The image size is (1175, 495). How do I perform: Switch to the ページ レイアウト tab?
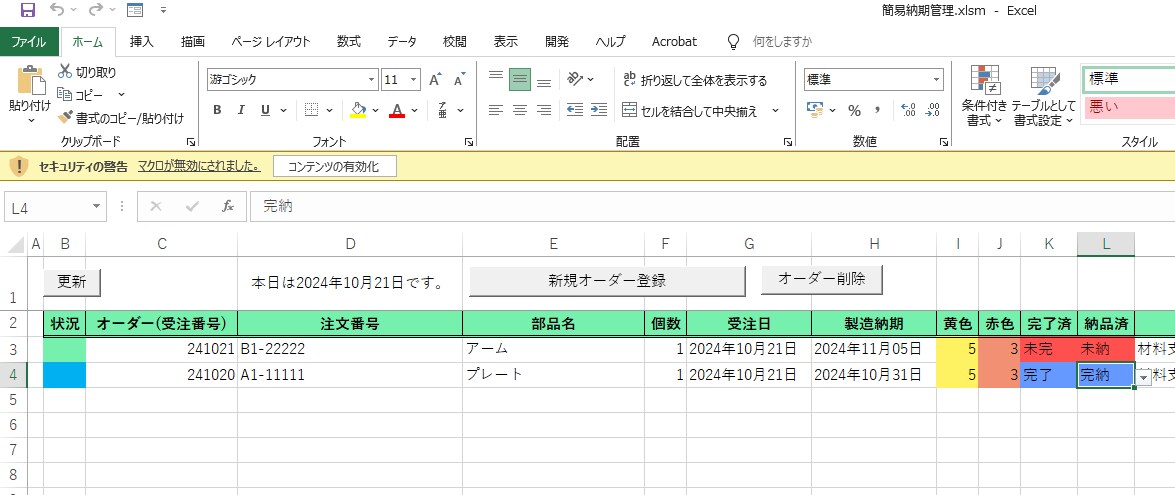click(x=271, y=42)
